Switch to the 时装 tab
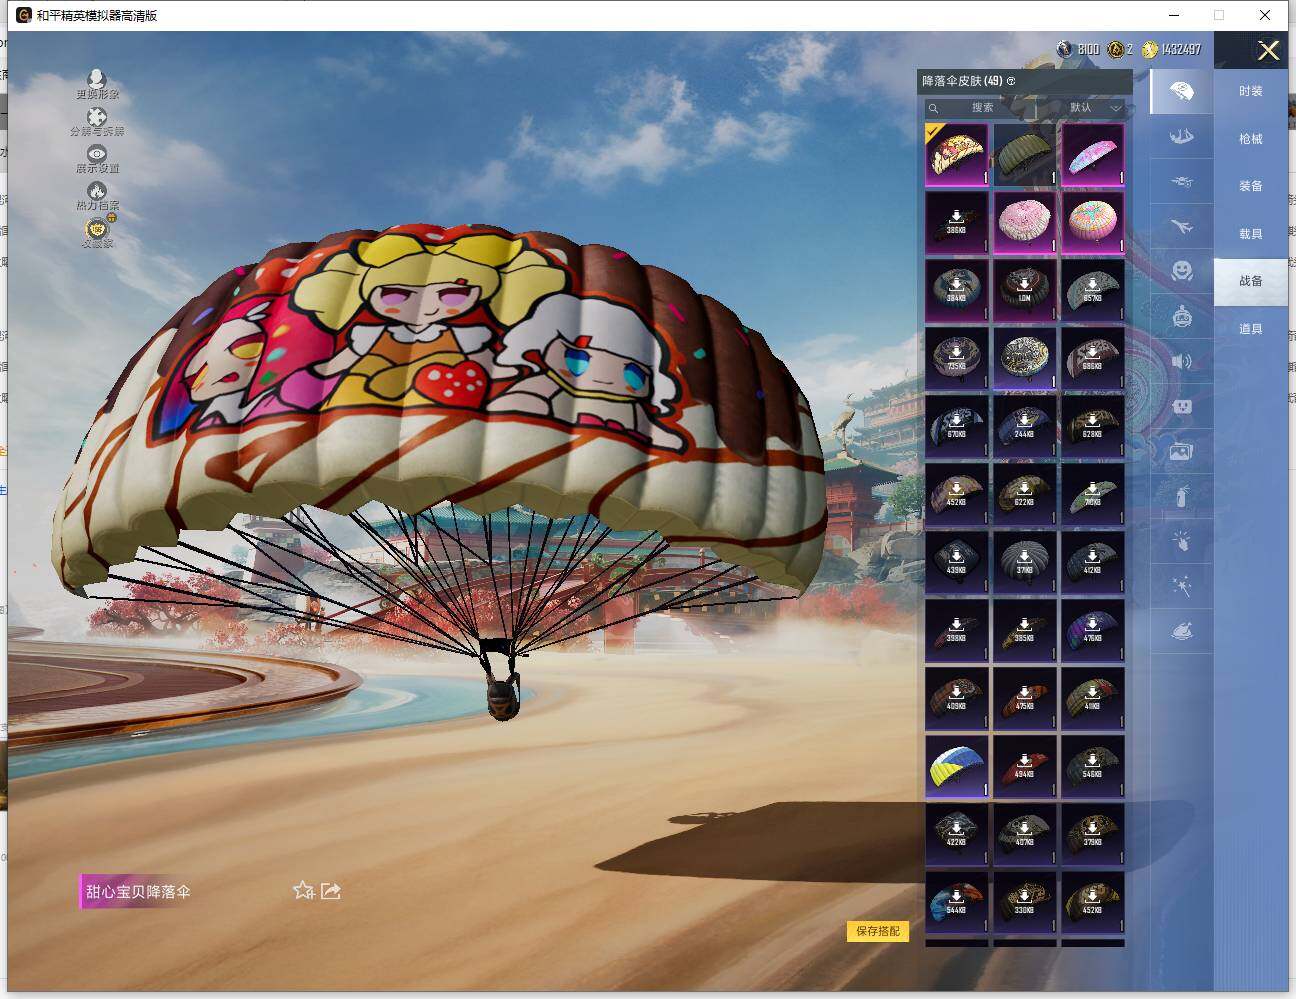This screenshot has width=1296, height=999. pyautogui.click(x=1251, y=91)
